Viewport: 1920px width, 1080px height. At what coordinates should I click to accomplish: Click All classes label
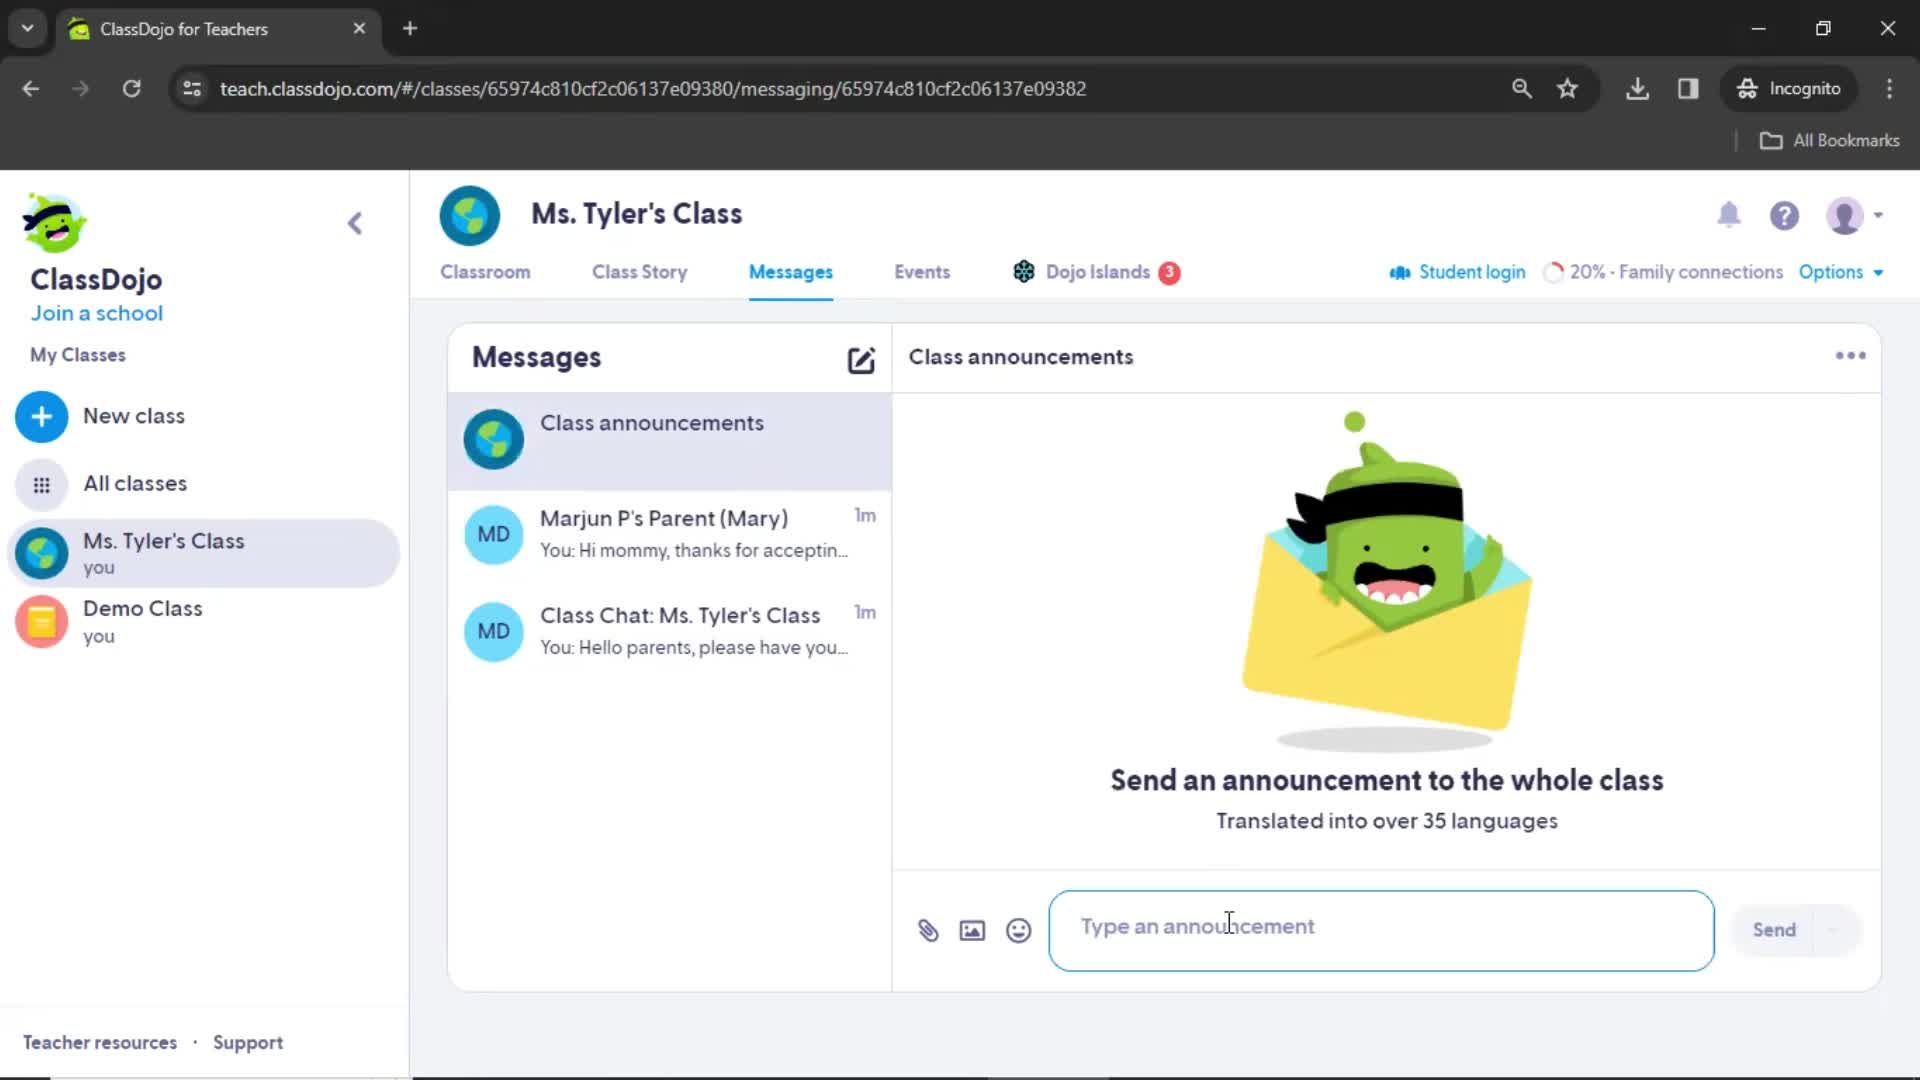(135, 484)
